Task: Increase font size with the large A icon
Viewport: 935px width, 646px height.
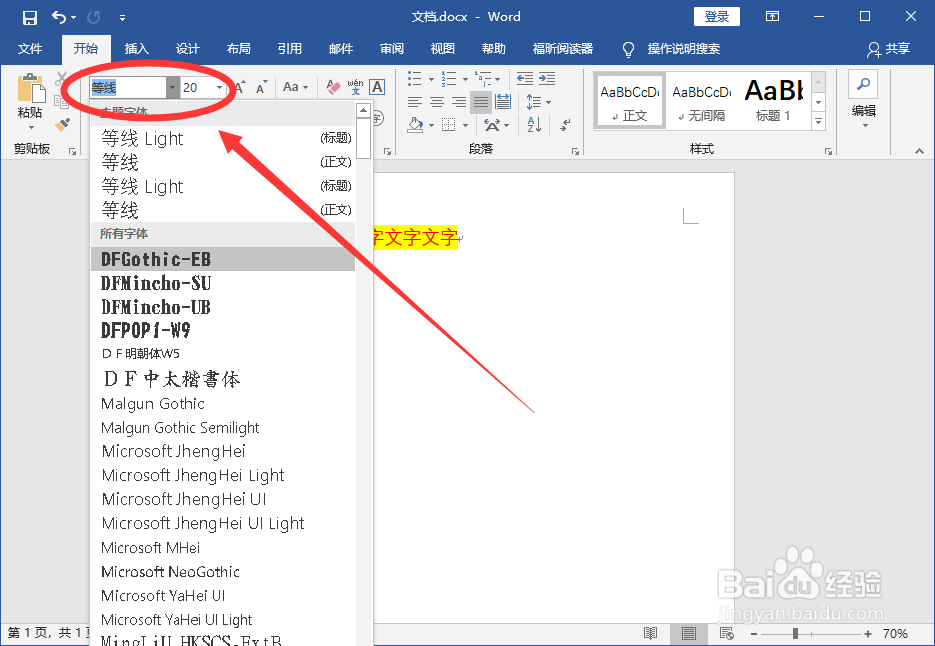Action: click(x=238, y=87)
